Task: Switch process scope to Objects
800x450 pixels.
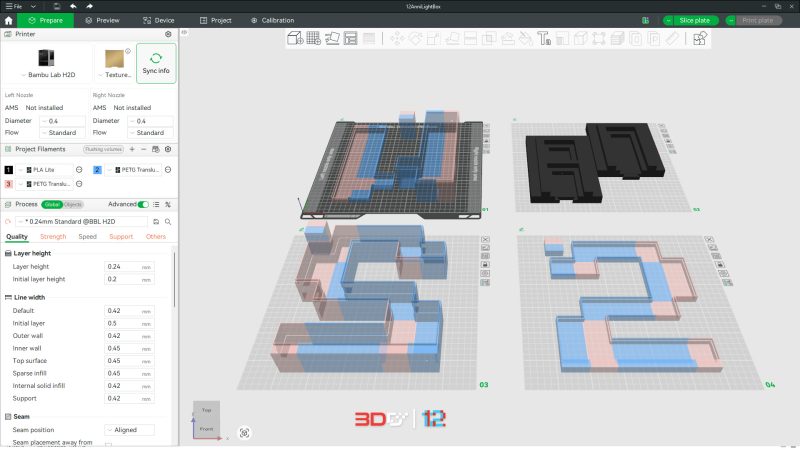Action: pyautogui.click(x=73, y=204)
